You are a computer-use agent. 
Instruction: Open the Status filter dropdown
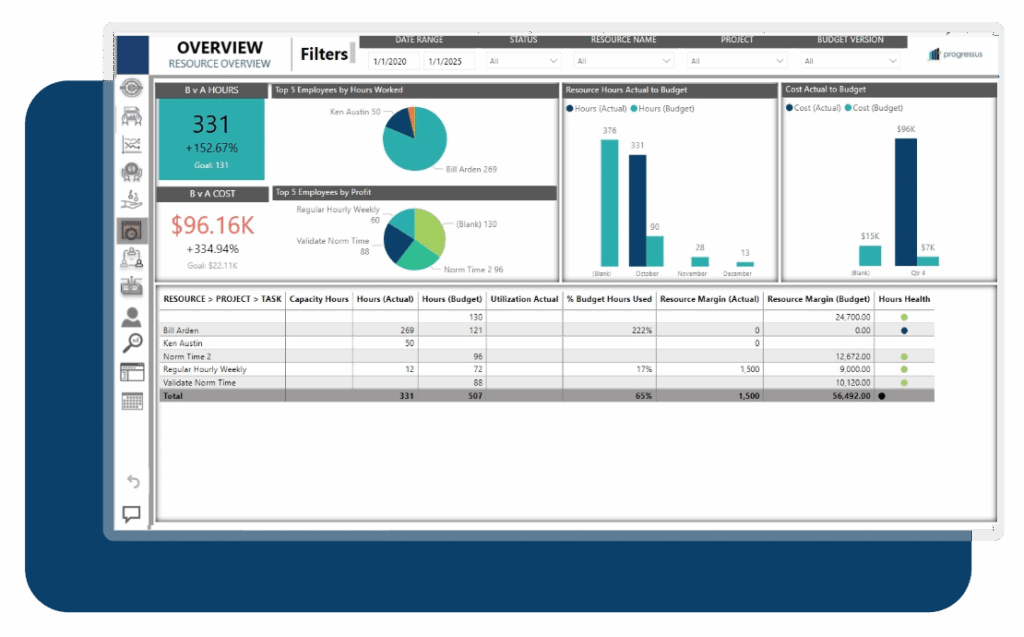523,61
